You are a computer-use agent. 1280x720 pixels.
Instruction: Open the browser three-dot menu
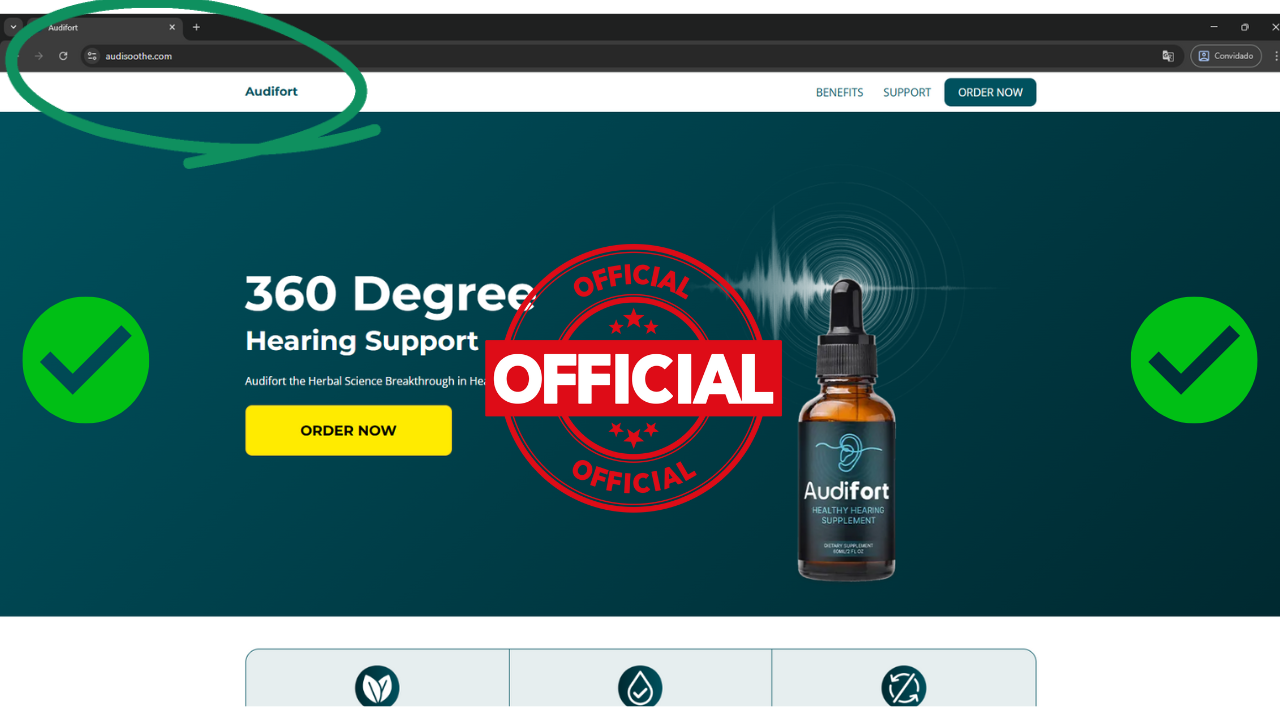click(1276, 56)
